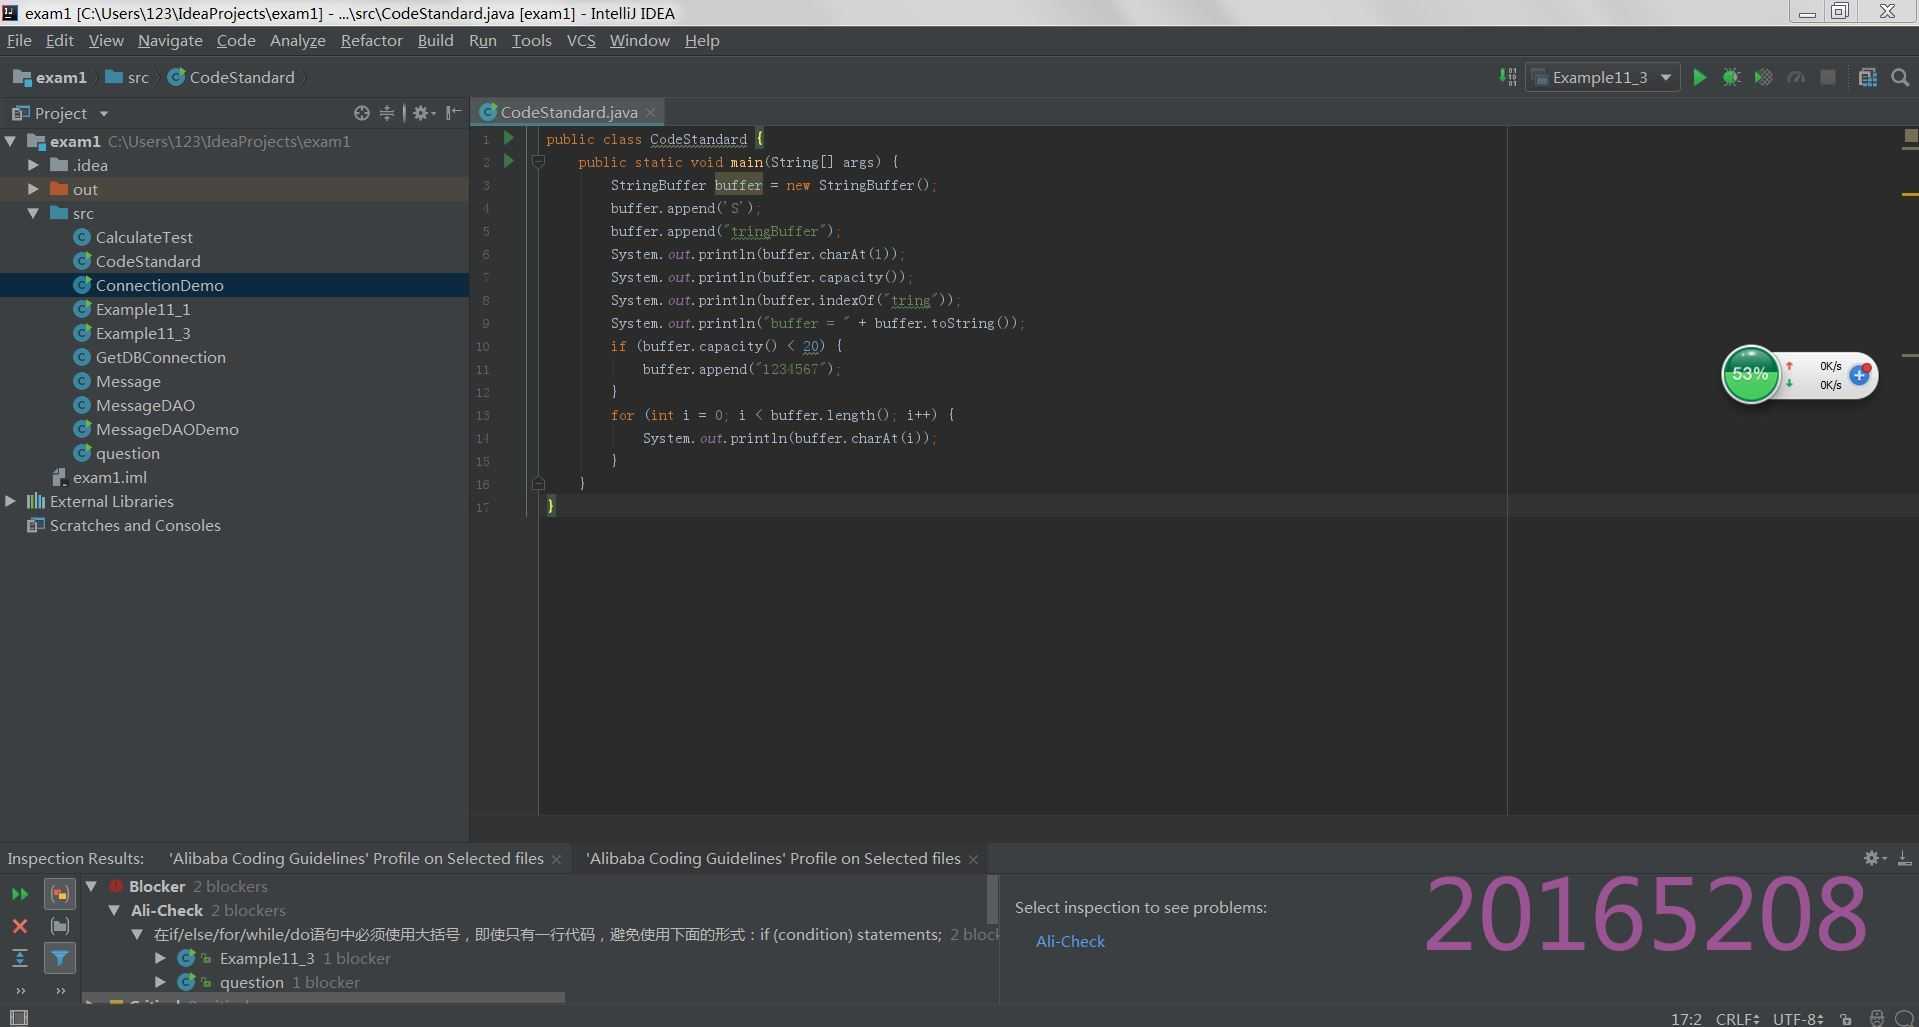
Task: Rerun inspection with green double arrow
Action: point(19,894)
